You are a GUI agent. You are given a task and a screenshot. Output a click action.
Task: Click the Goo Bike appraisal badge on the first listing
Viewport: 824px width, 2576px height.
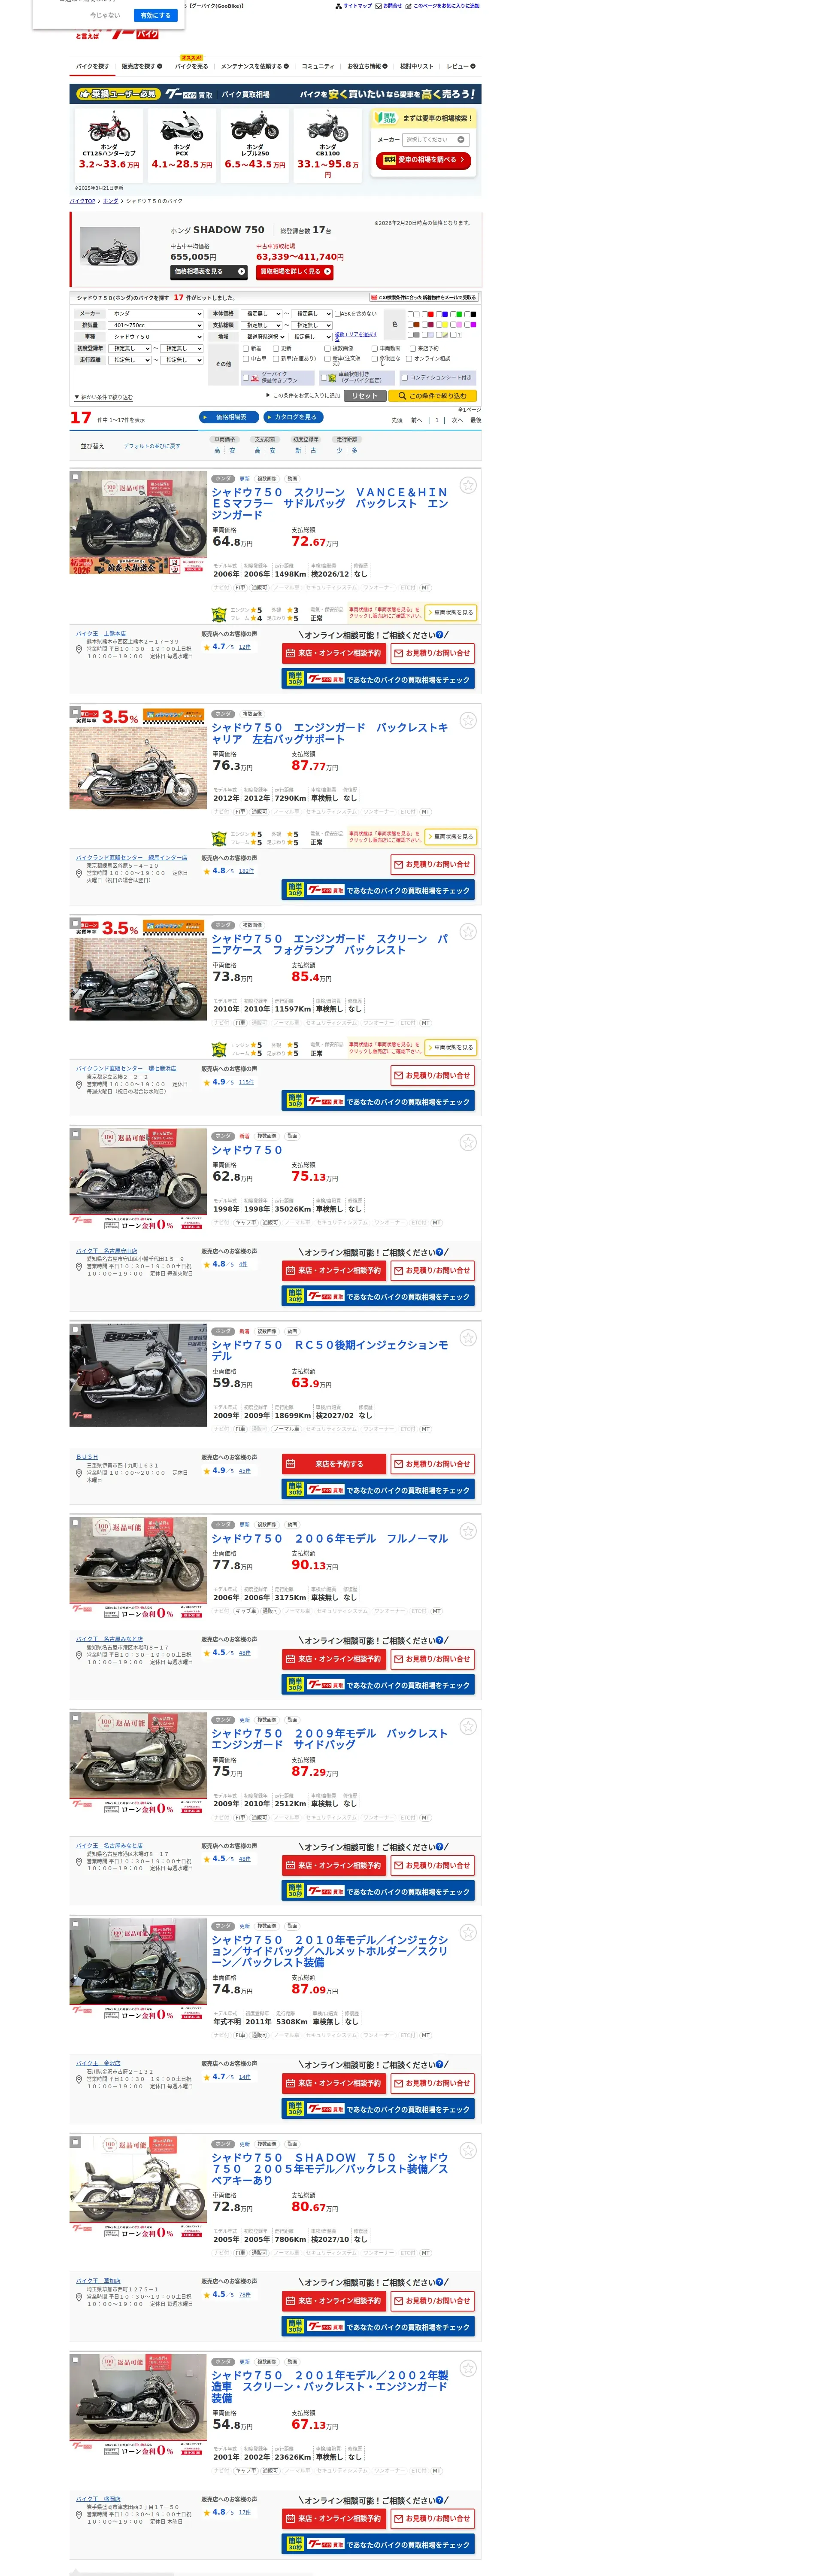[219, 615]
